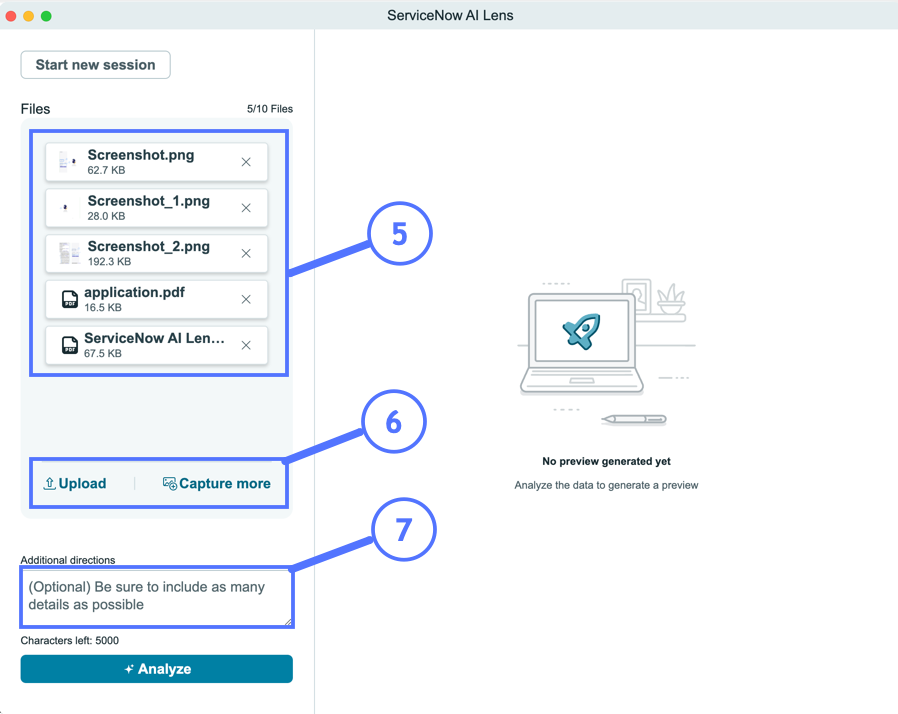Minimize the ServiceNow AI Lens window
This screenshot has height=714, width=898.
click(x=28, y=16)
